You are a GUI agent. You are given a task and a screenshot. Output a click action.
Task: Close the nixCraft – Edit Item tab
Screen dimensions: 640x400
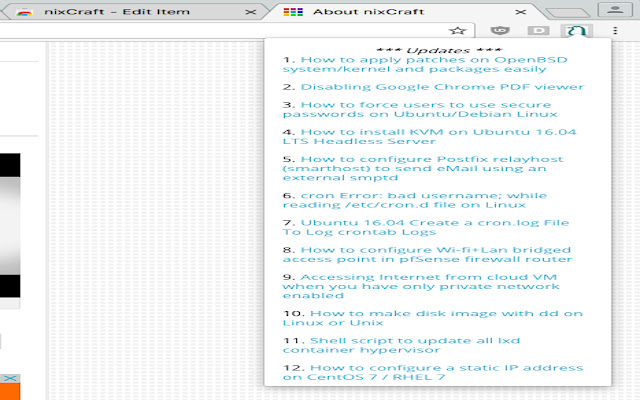(x=250, y=12)
